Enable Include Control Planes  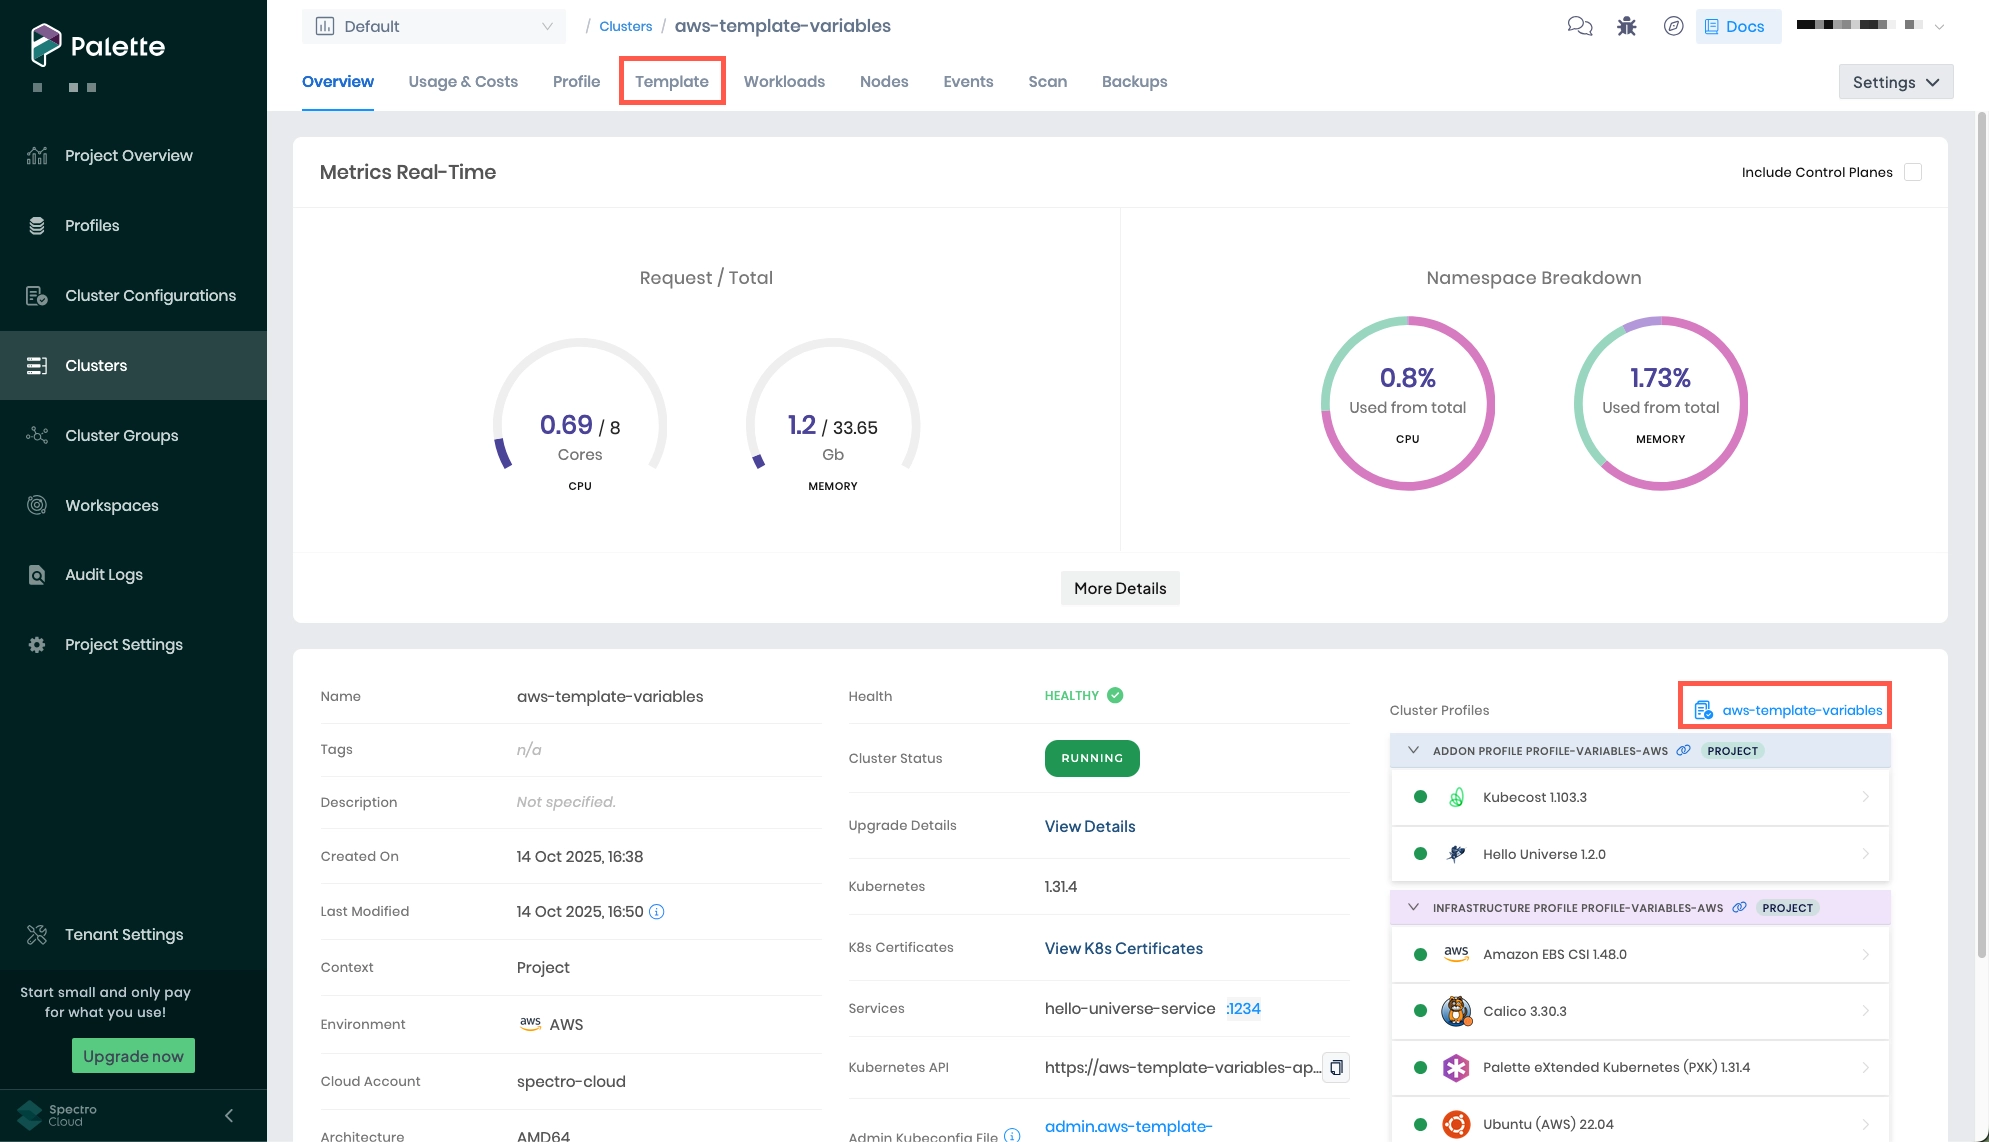pos(1913,172)
